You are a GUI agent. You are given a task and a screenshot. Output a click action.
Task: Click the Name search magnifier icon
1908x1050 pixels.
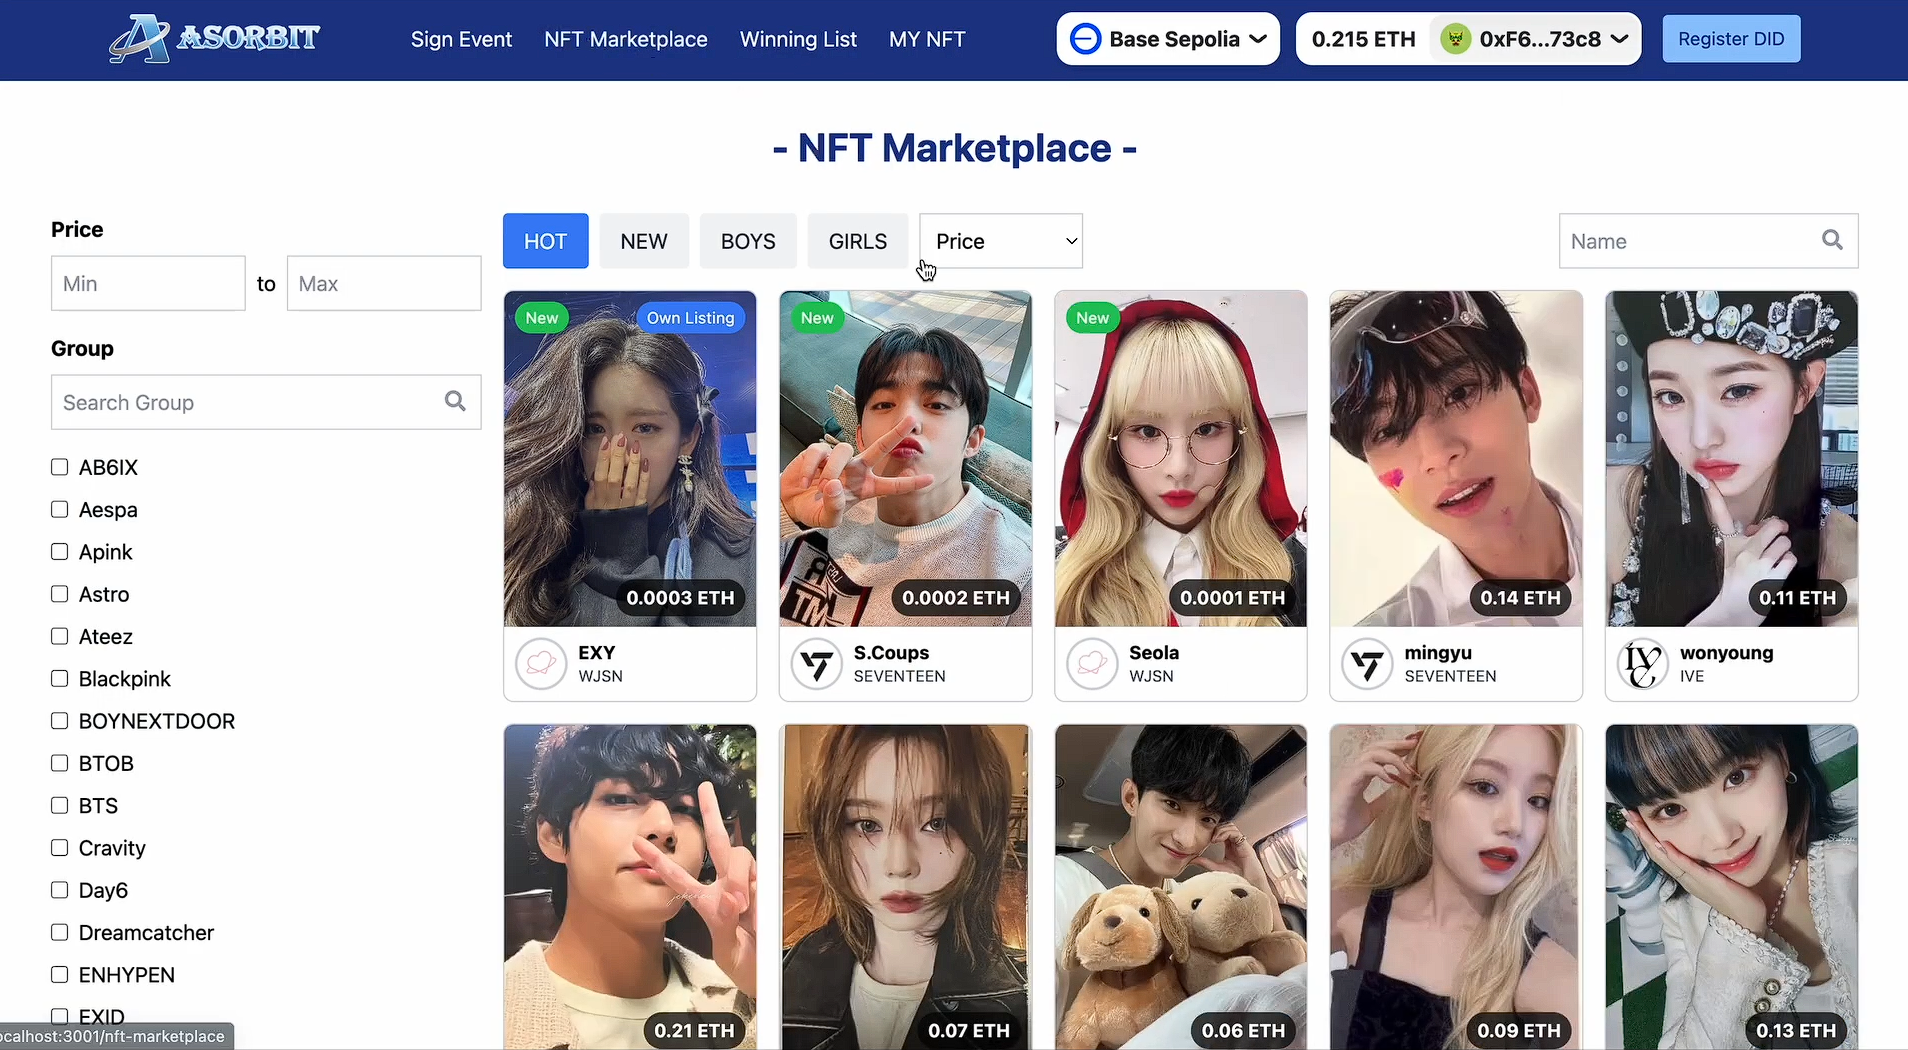pos(1832,240)
